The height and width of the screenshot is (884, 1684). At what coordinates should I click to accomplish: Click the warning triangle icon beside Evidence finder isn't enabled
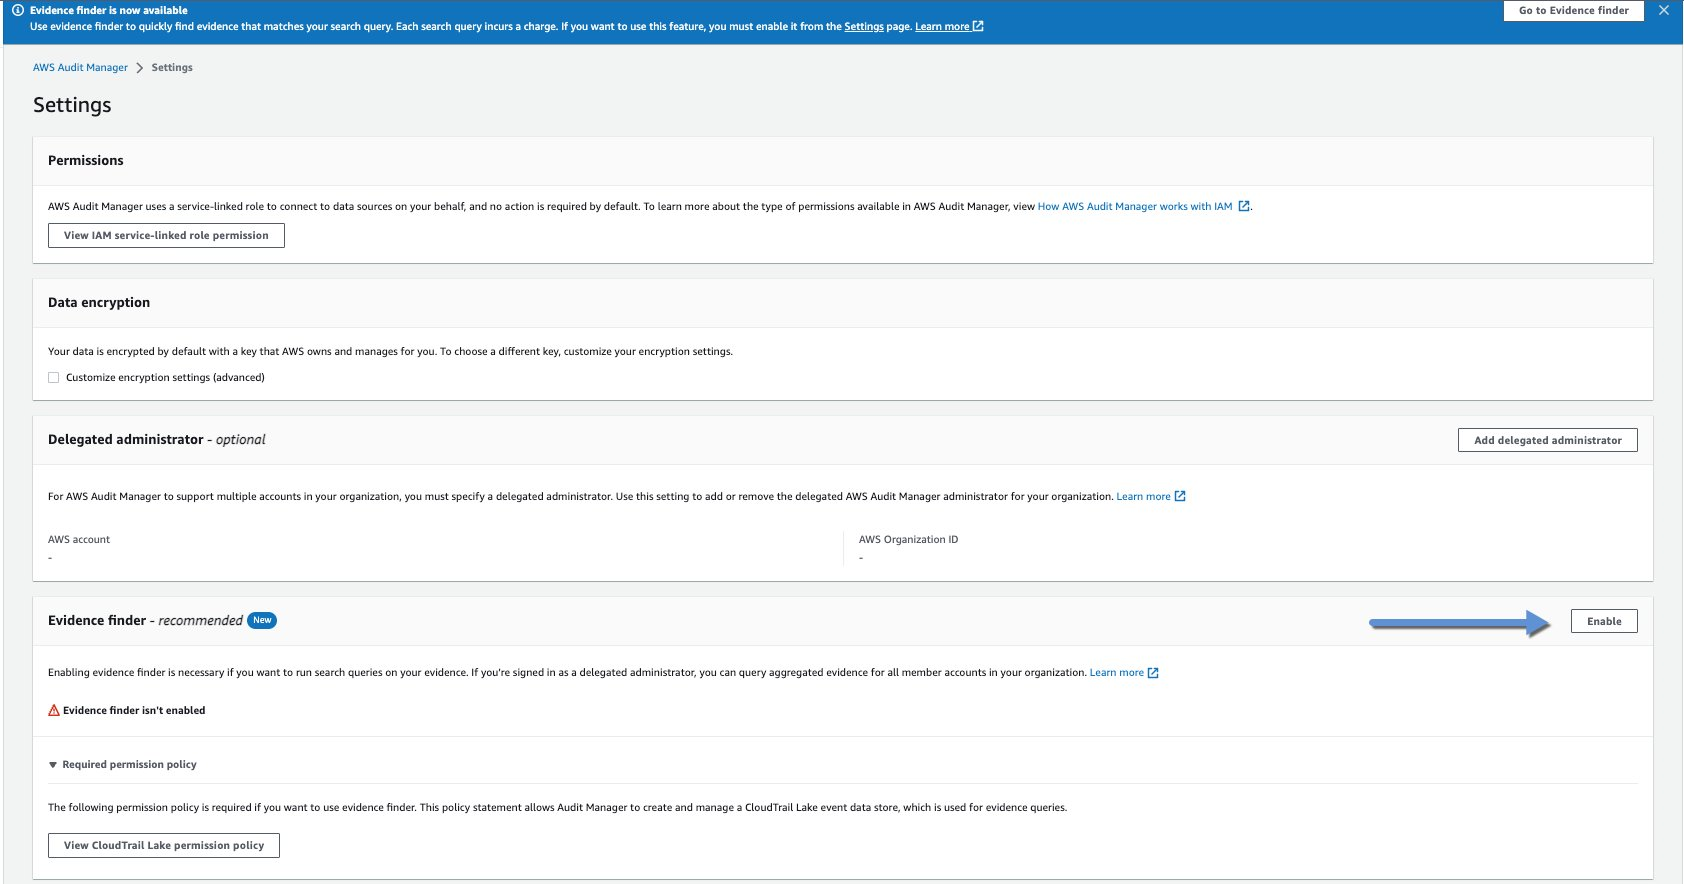(x=54, y=710)
